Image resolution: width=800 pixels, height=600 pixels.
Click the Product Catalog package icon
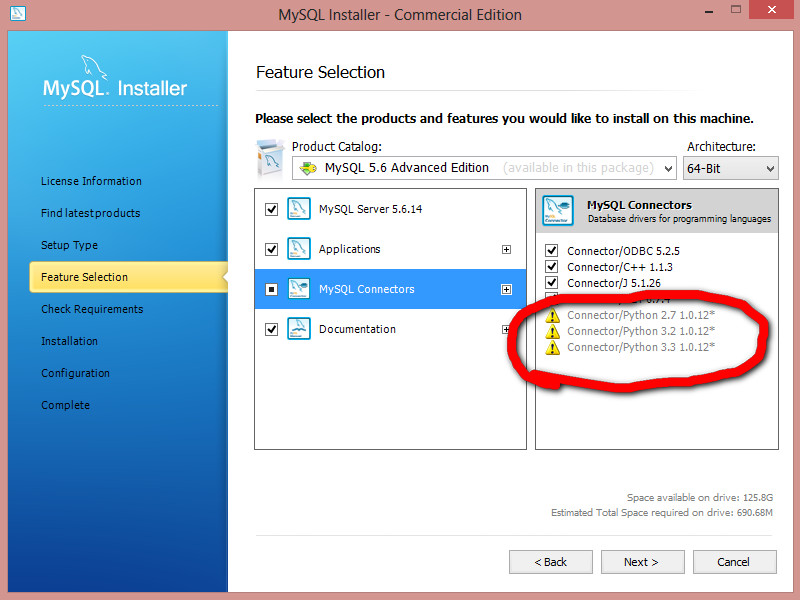[270, 160]
